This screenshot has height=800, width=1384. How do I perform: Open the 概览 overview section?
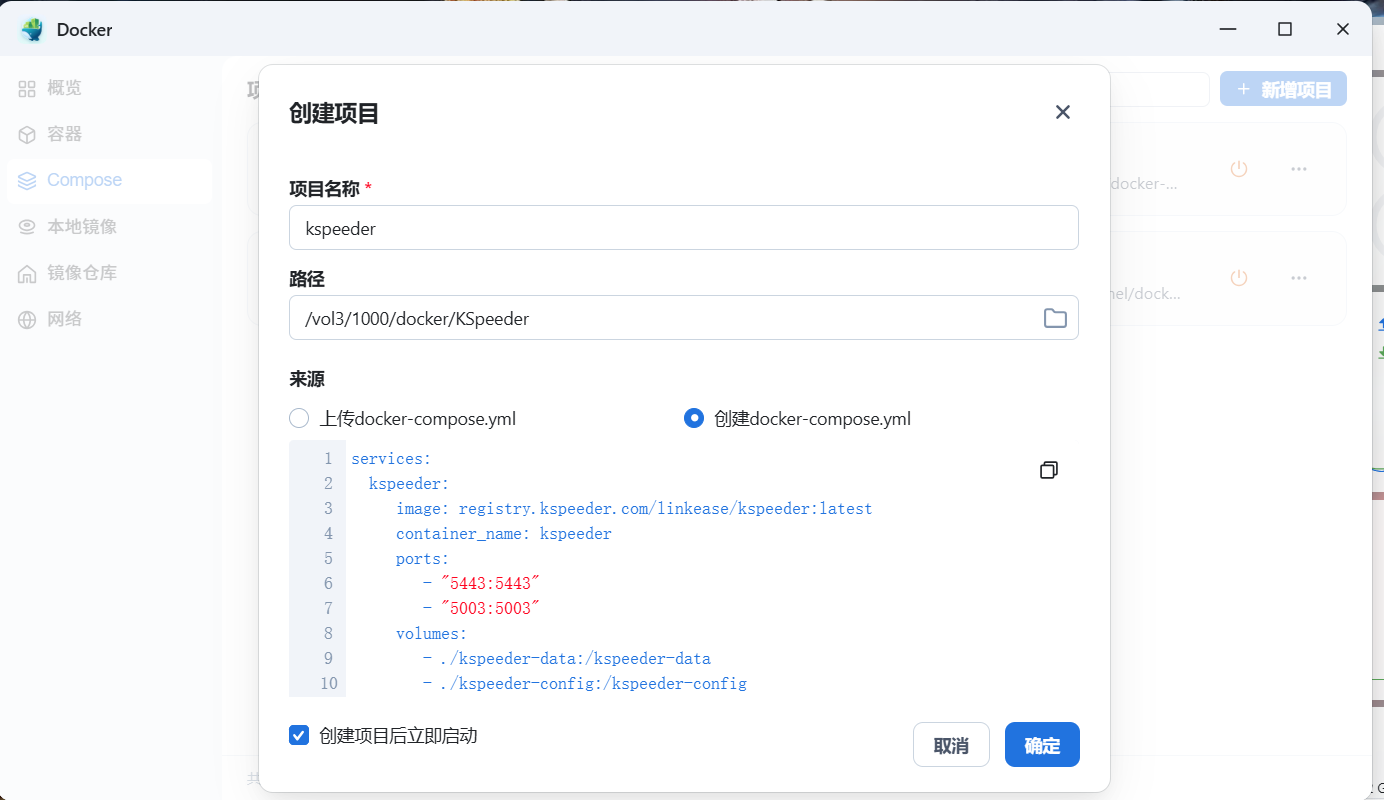point(50,88)
